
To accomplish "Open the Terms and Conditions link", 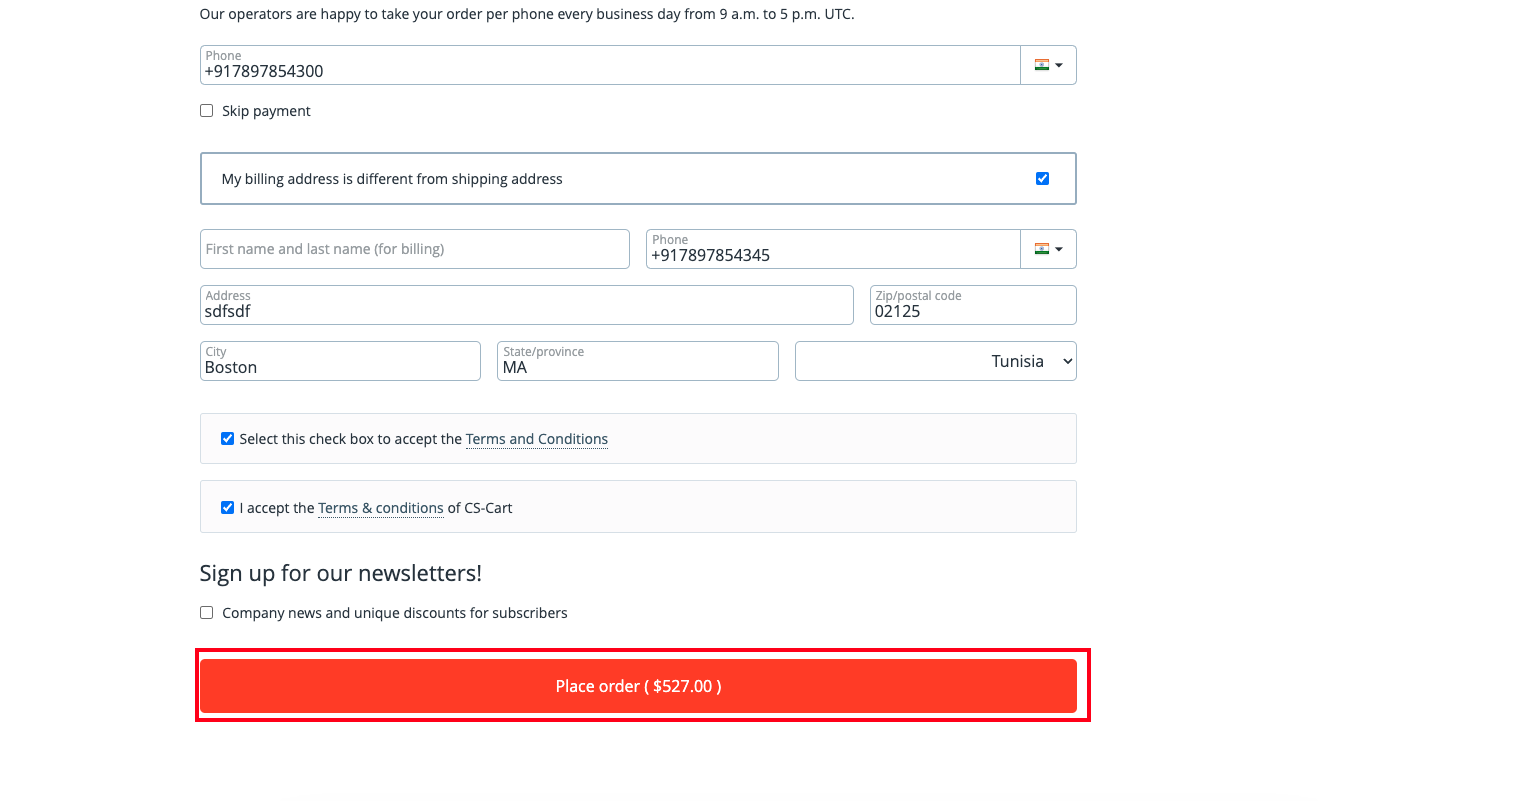I will click(x=537, y=439).
